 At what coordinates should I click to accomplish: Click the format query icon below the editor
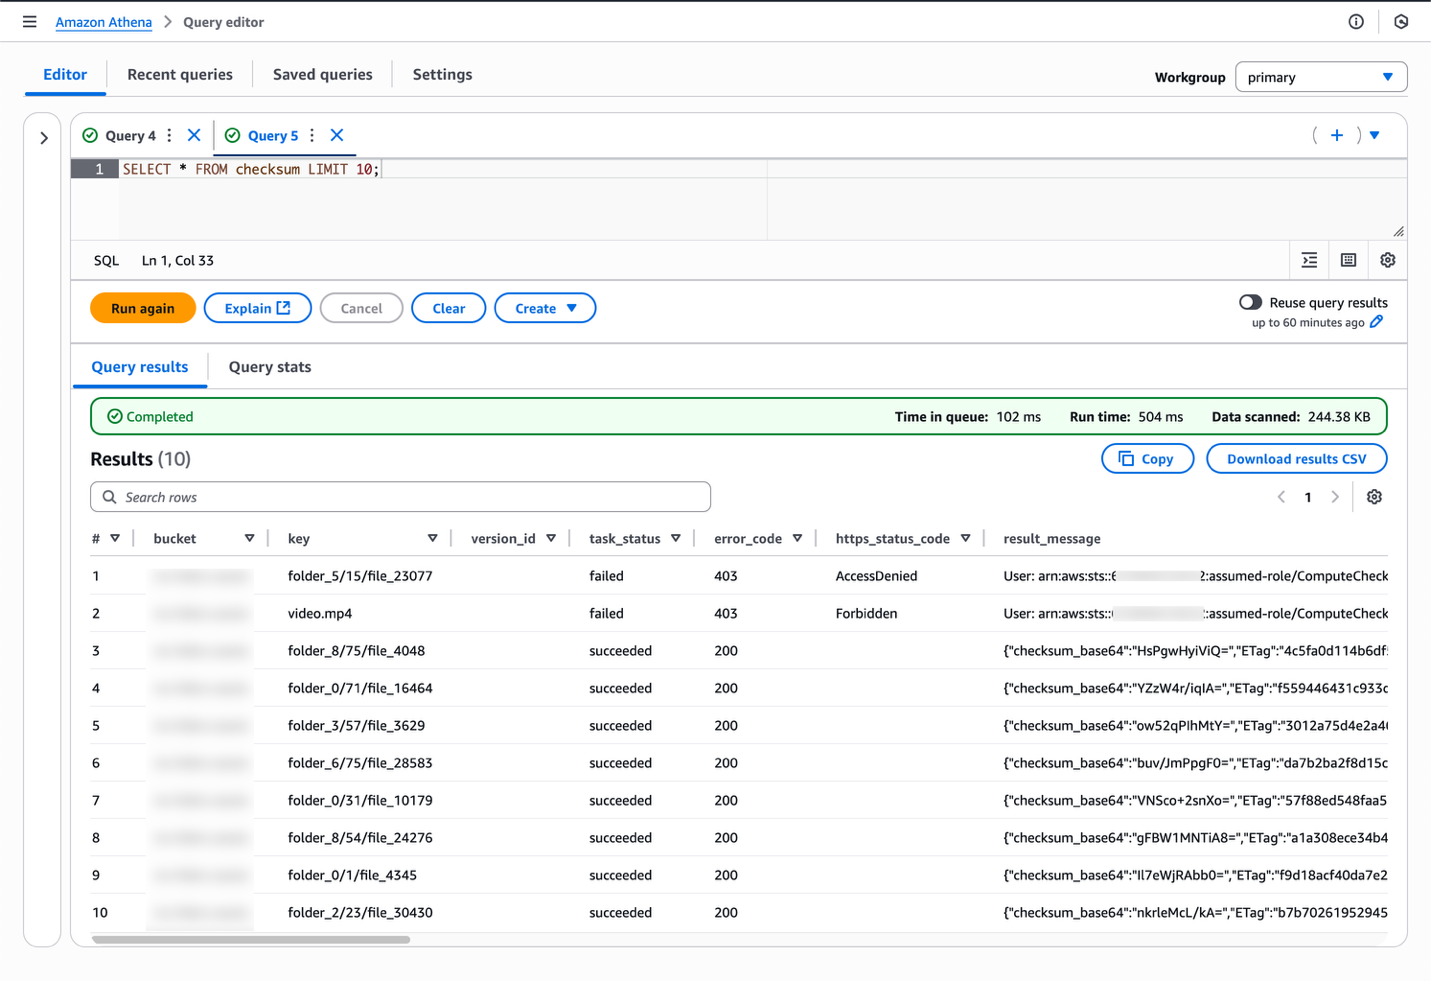[x=1309, y=260]
